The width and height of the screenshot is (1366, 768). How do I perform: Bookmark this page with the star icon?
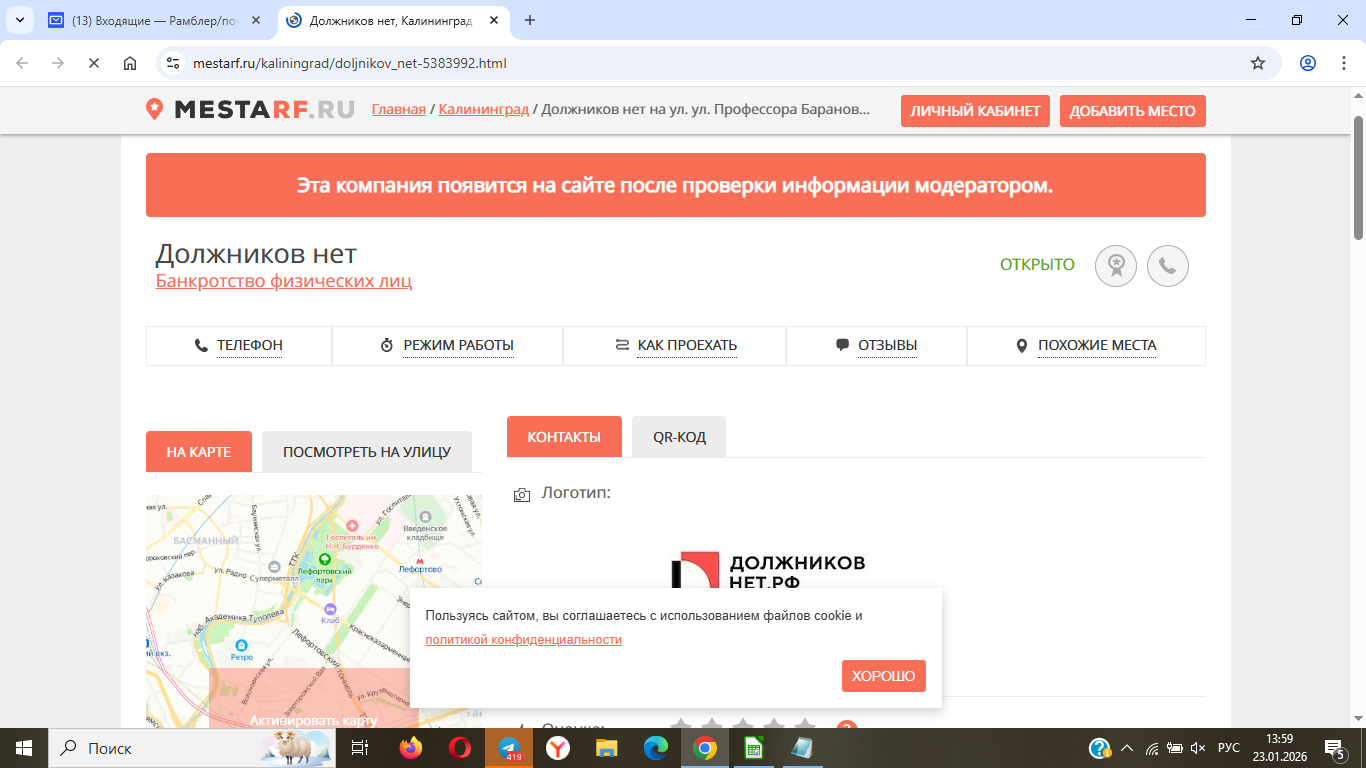tap(1258, 63)
